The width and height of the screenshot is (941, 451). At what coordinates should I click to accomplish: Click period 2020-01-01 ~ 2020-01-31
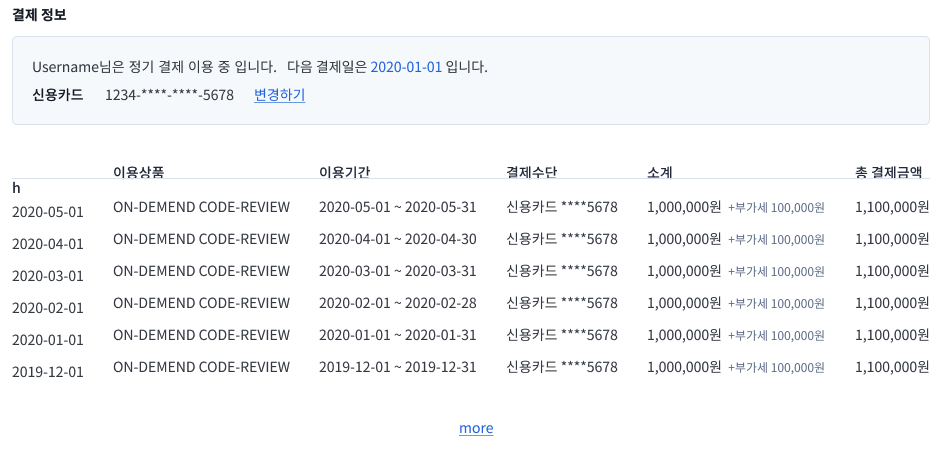(398, 335)
